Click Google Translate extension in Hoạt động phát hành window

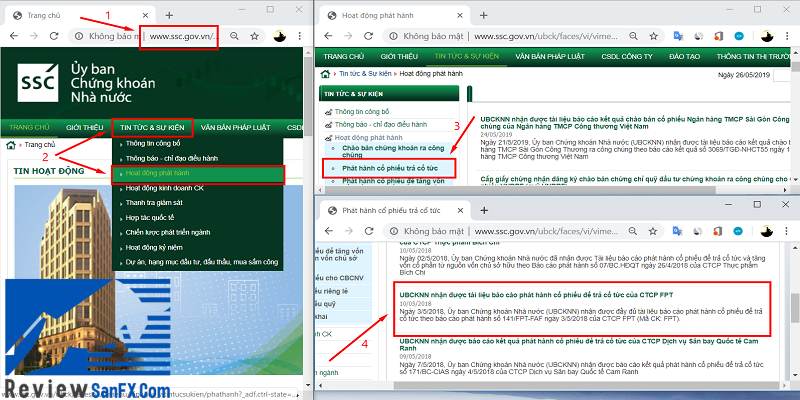pyautogui.click(x=678, y=36)
